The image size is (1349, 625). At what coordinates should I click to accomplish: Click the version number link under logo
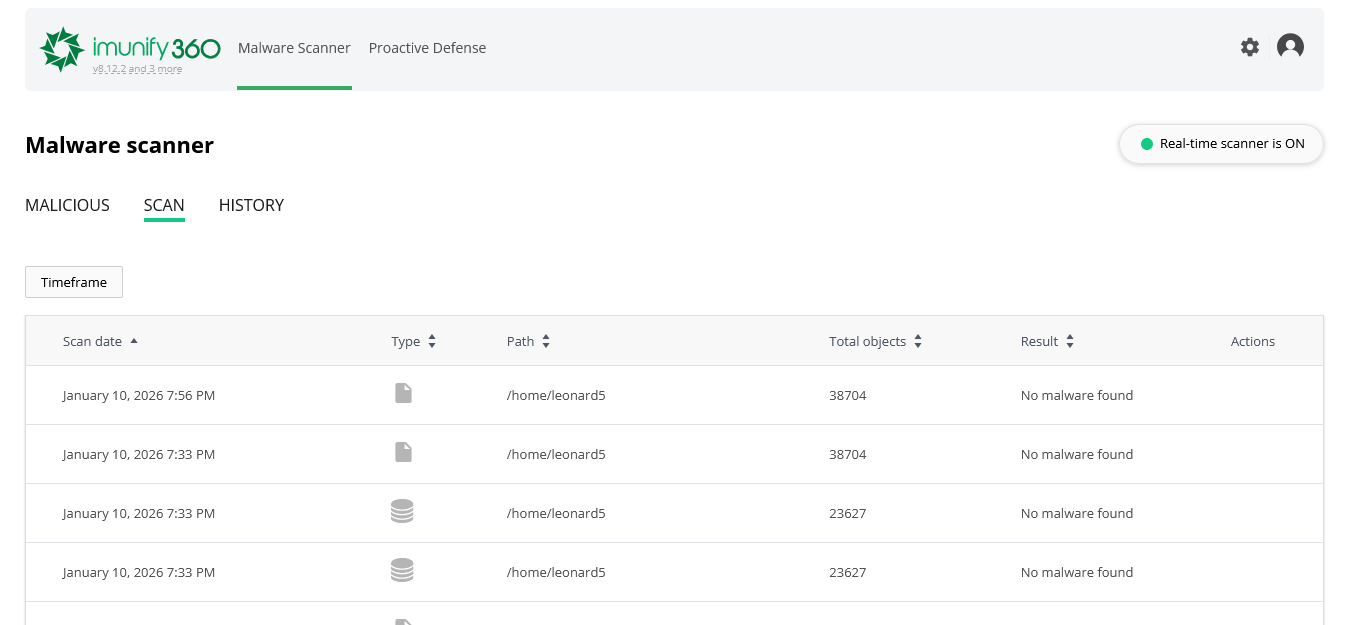137,70
